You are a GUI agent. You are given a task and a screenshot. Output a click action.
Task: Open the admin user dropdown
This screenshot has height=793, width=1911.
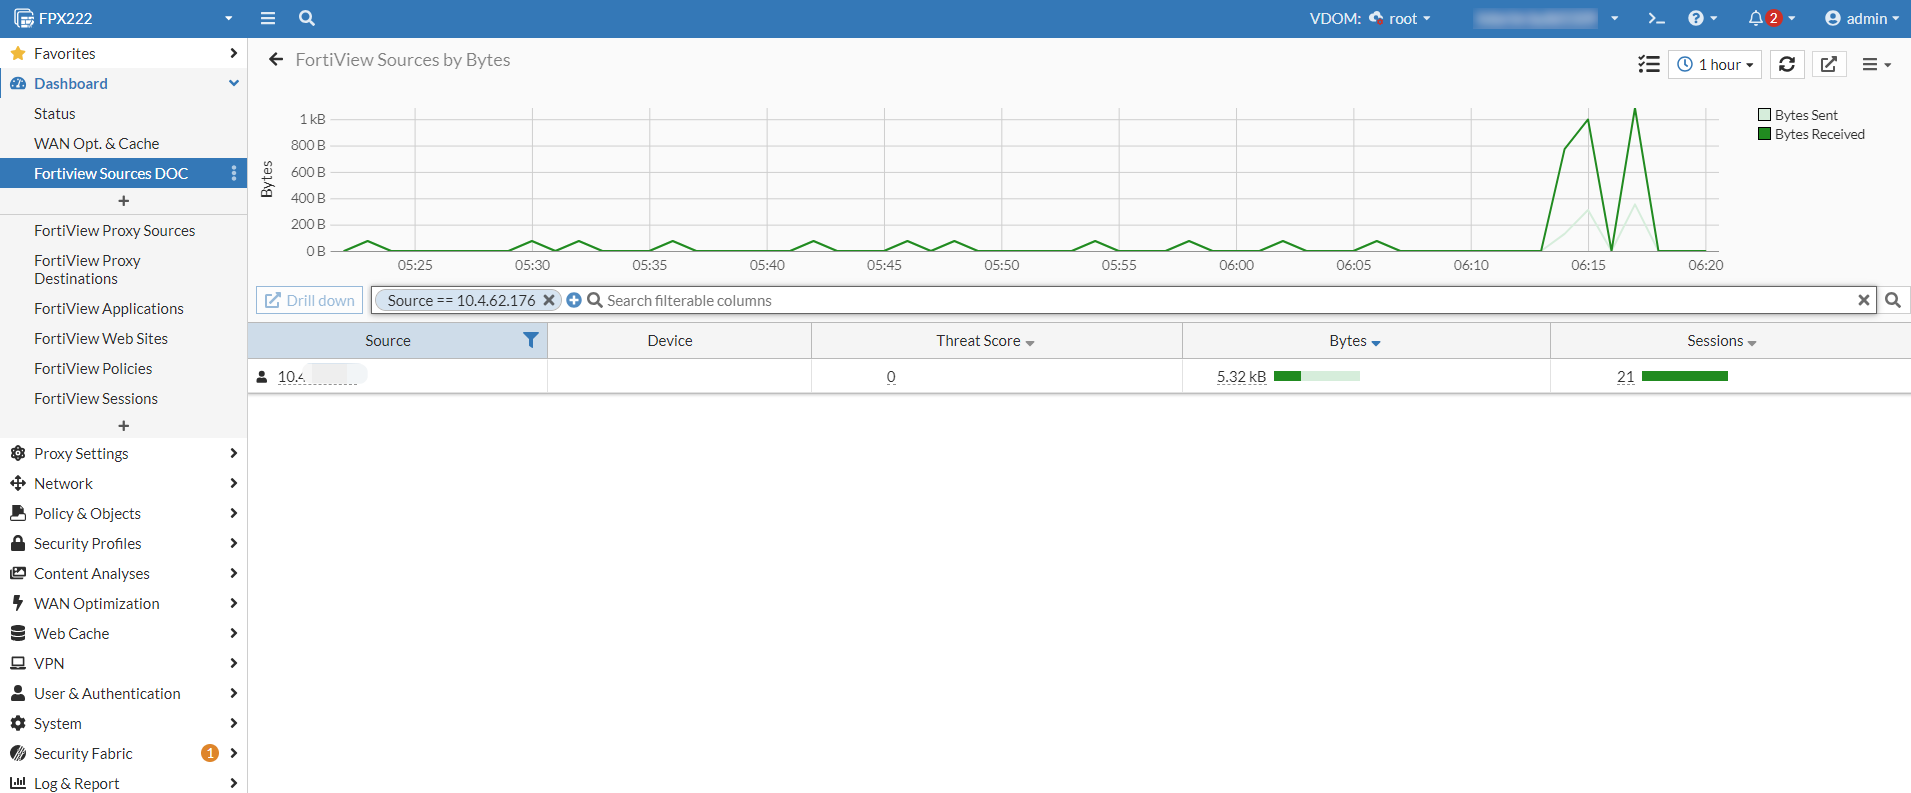1861,18
